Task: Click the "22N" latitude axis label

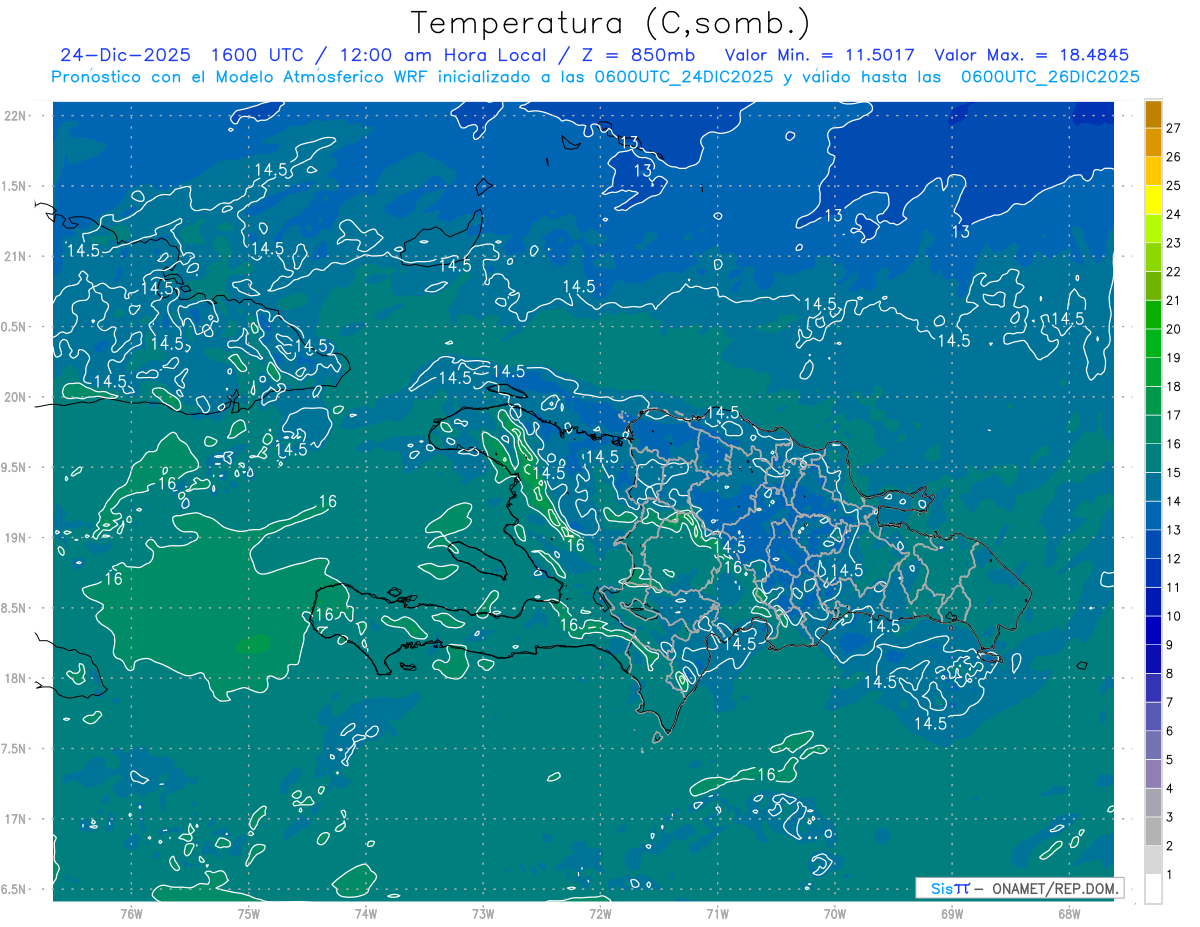Action: click(15, 115)
